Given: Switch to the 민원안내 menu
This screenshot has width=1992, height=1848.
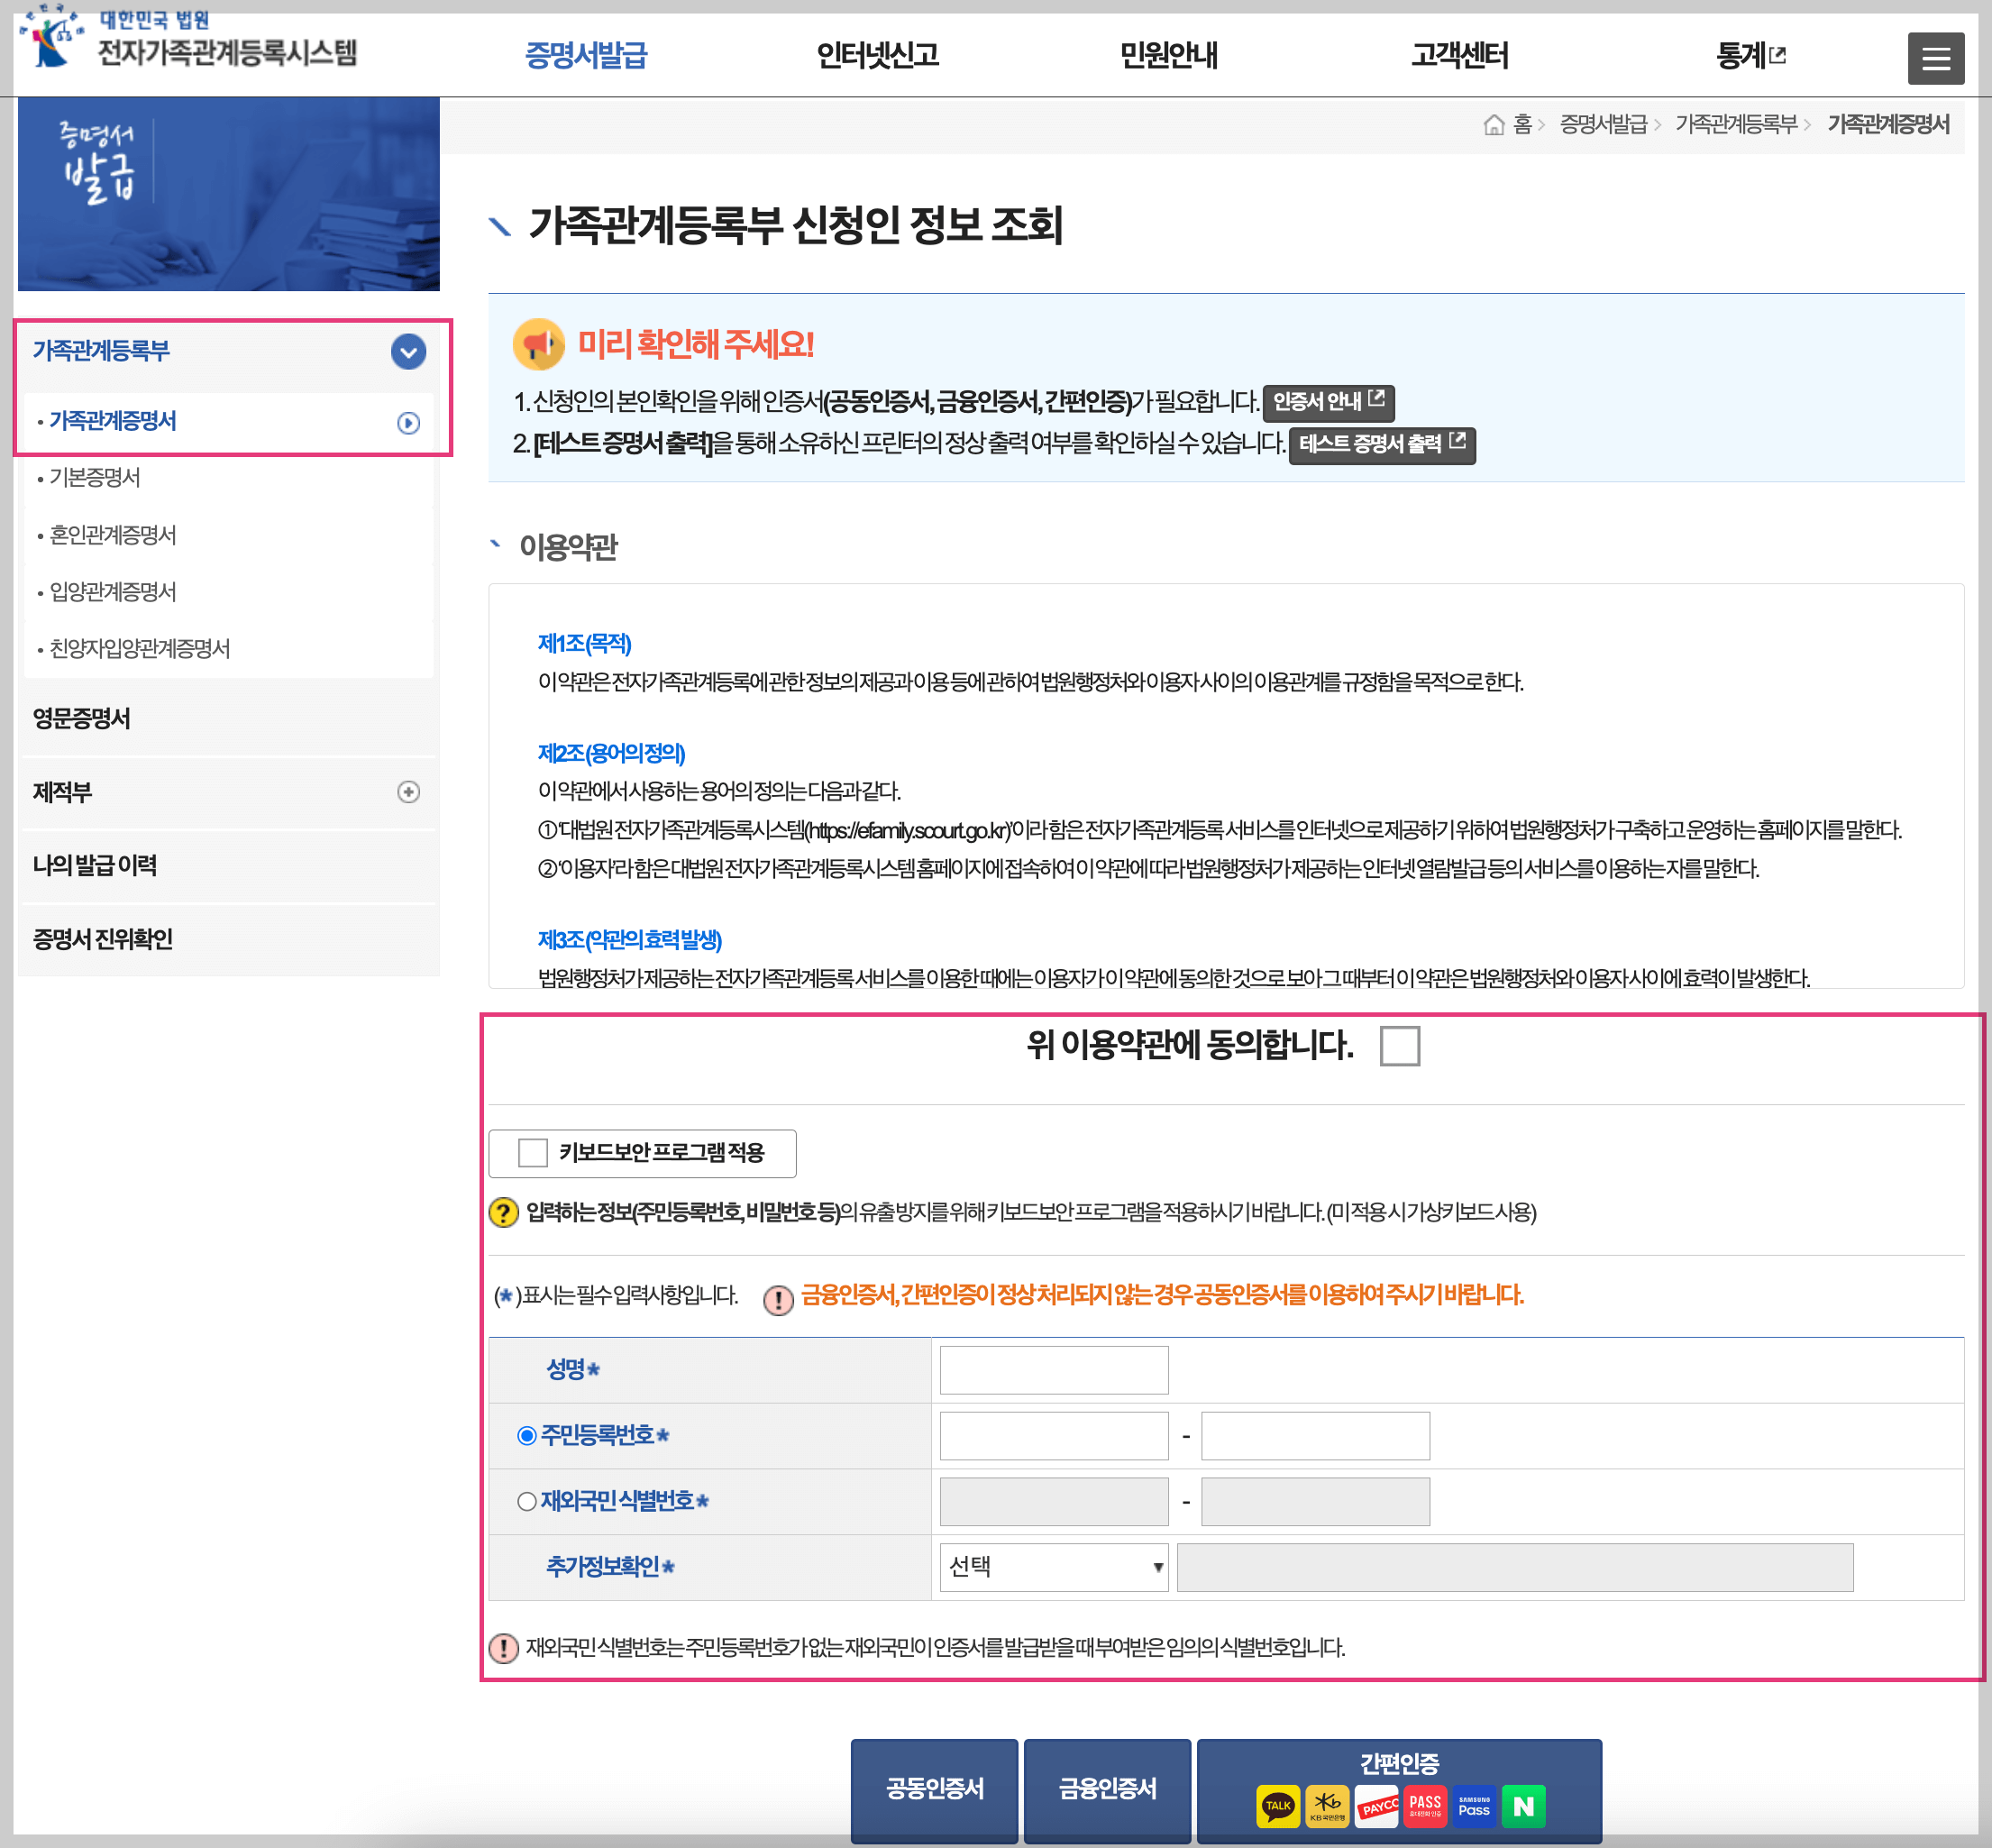Looking at the screenshot, I should tap(1167, 57).
